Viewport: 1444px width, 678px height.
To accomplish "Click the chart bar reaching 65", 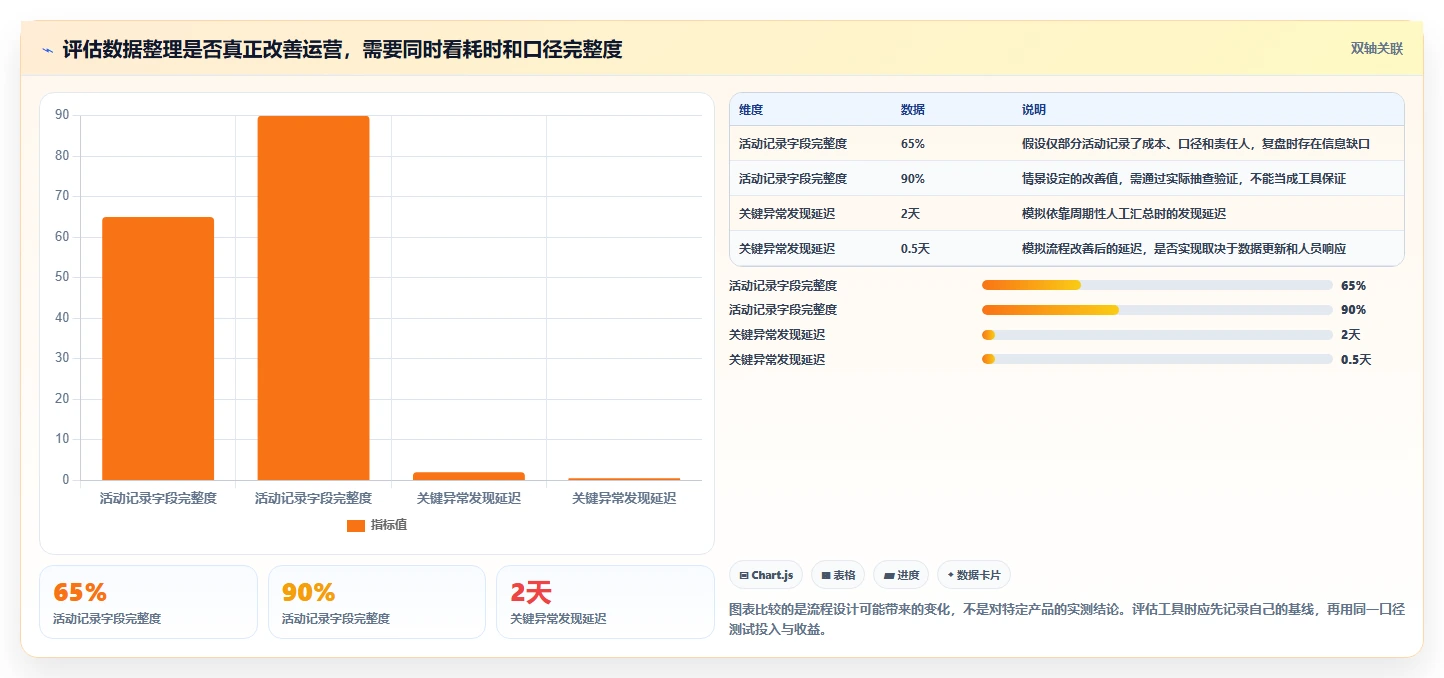I will click(158, 348).
